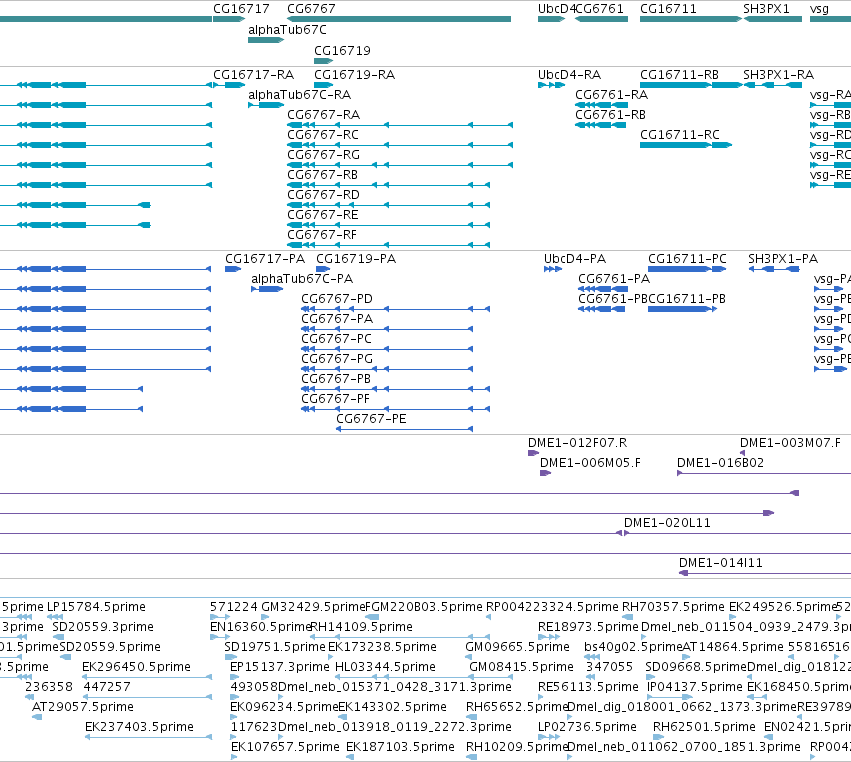
Task: Click the alphaTub67C gene label
Action: [287, 30]
